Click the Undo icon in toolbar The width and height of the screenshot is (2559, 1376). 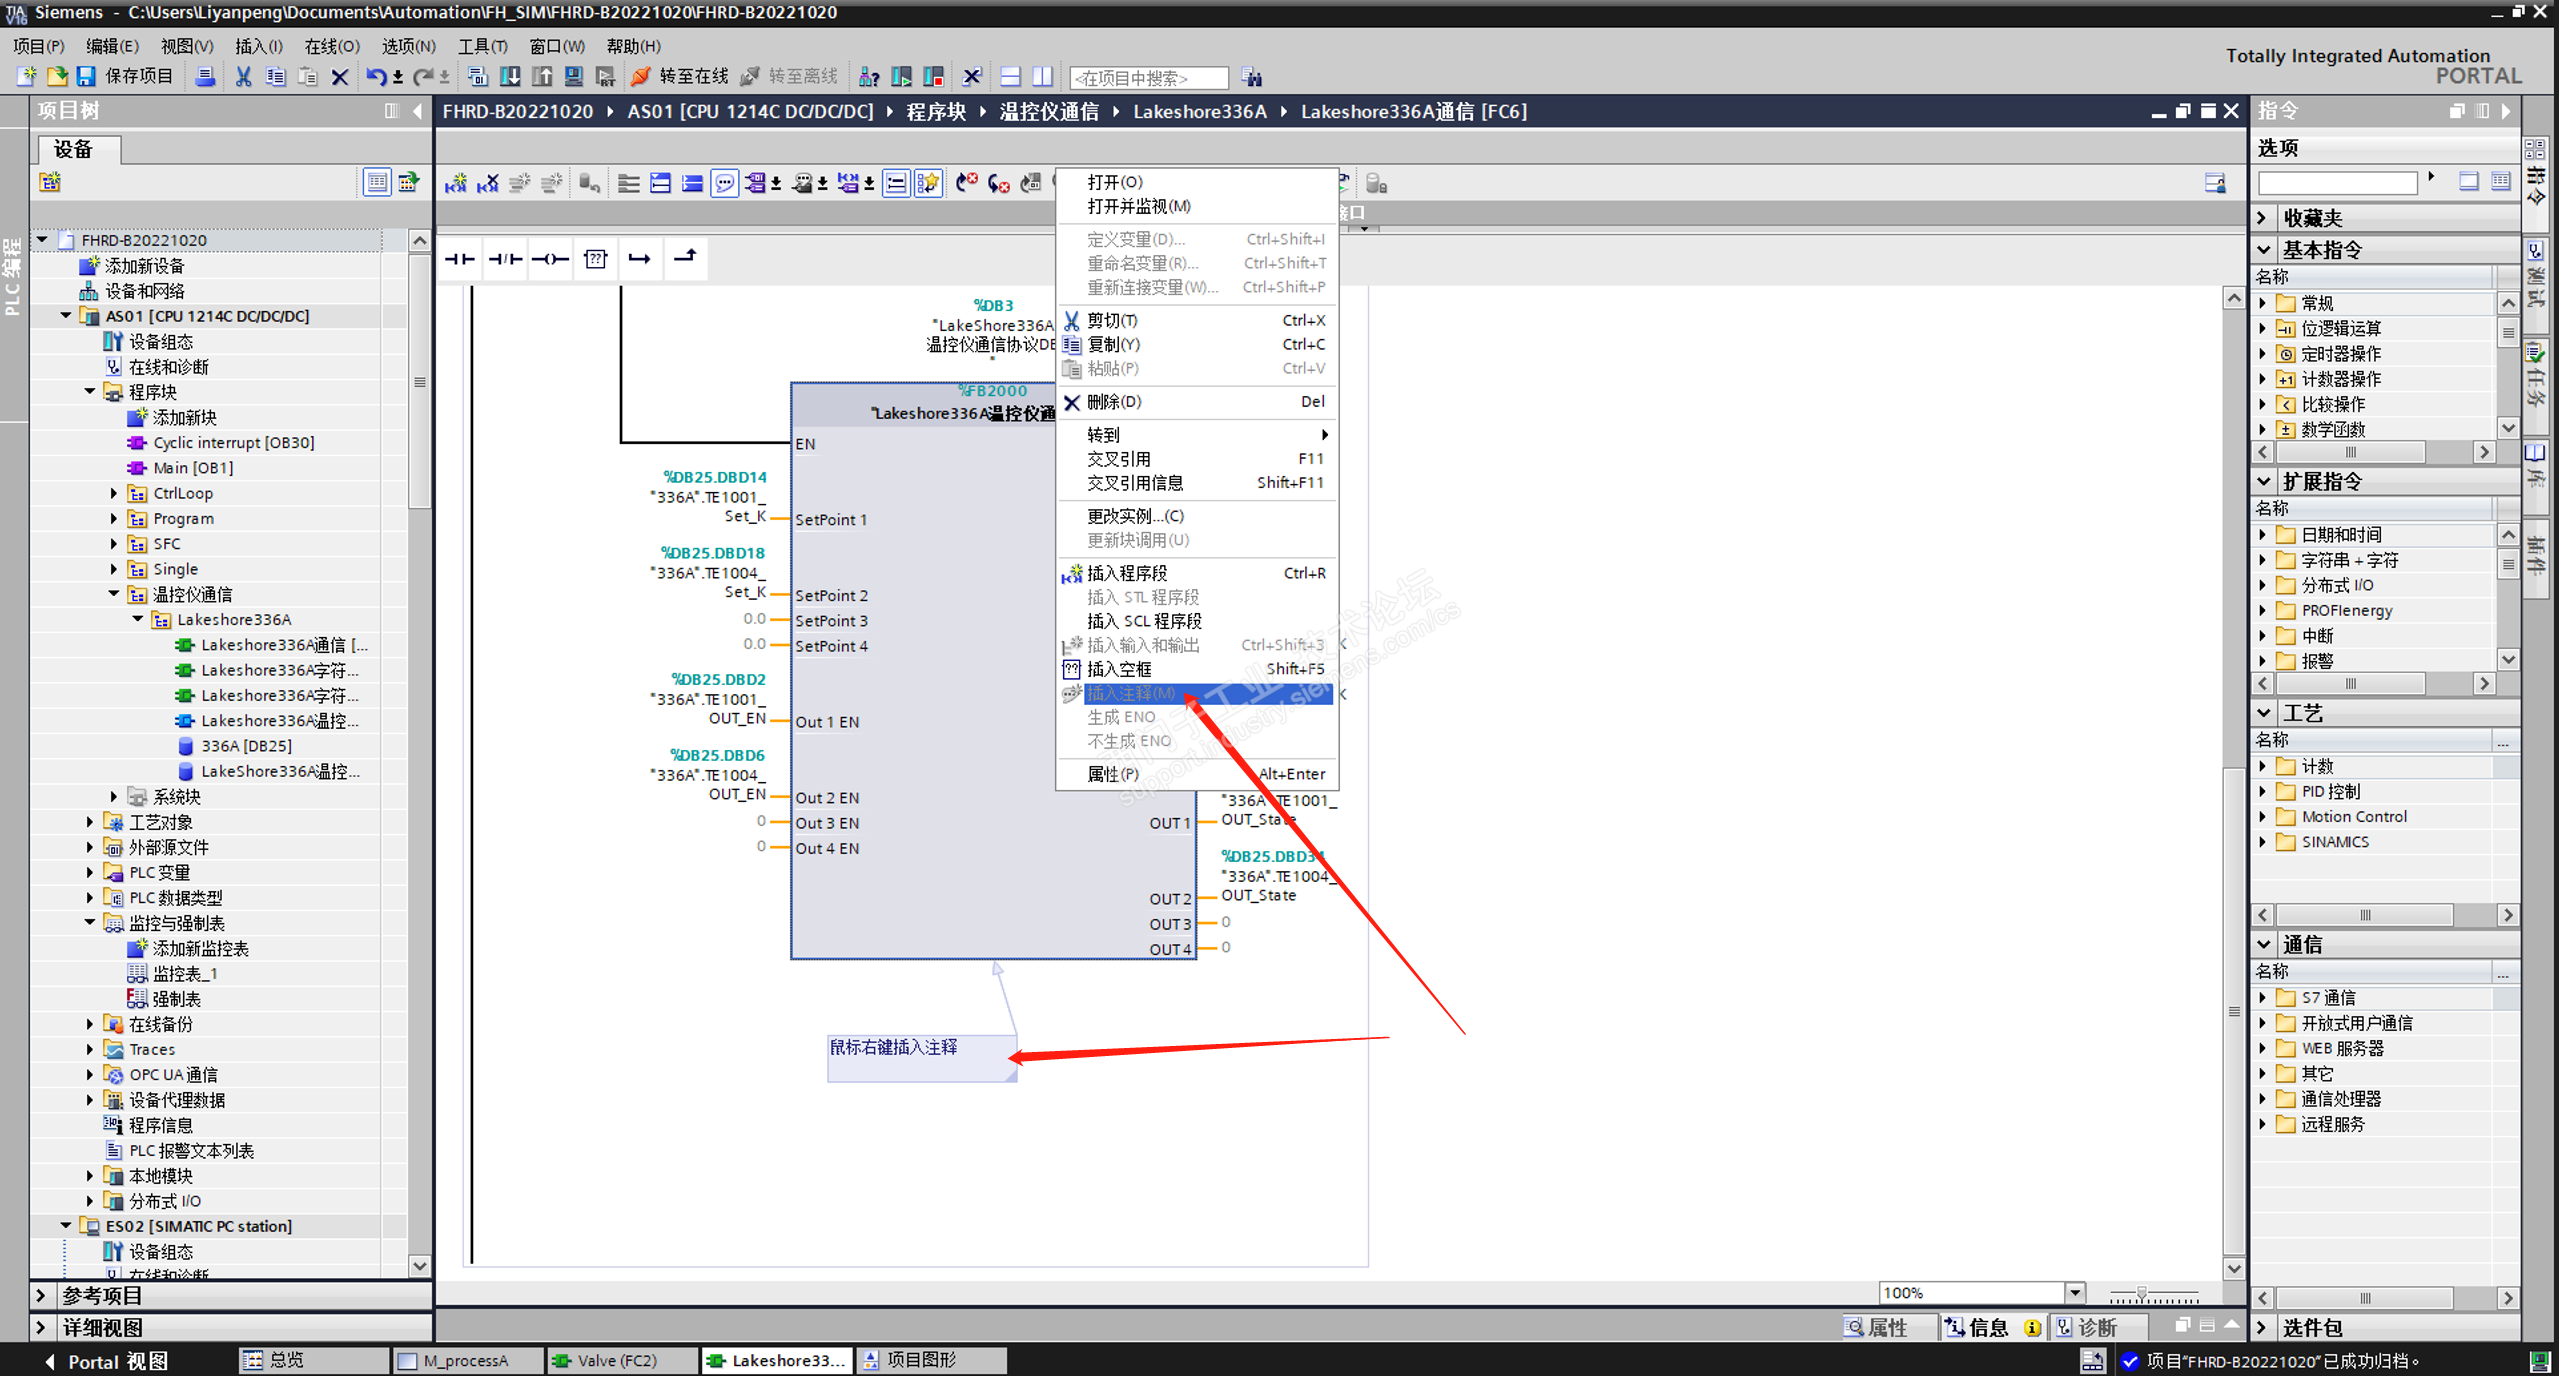pyautogui.click(x=375, y=77)
